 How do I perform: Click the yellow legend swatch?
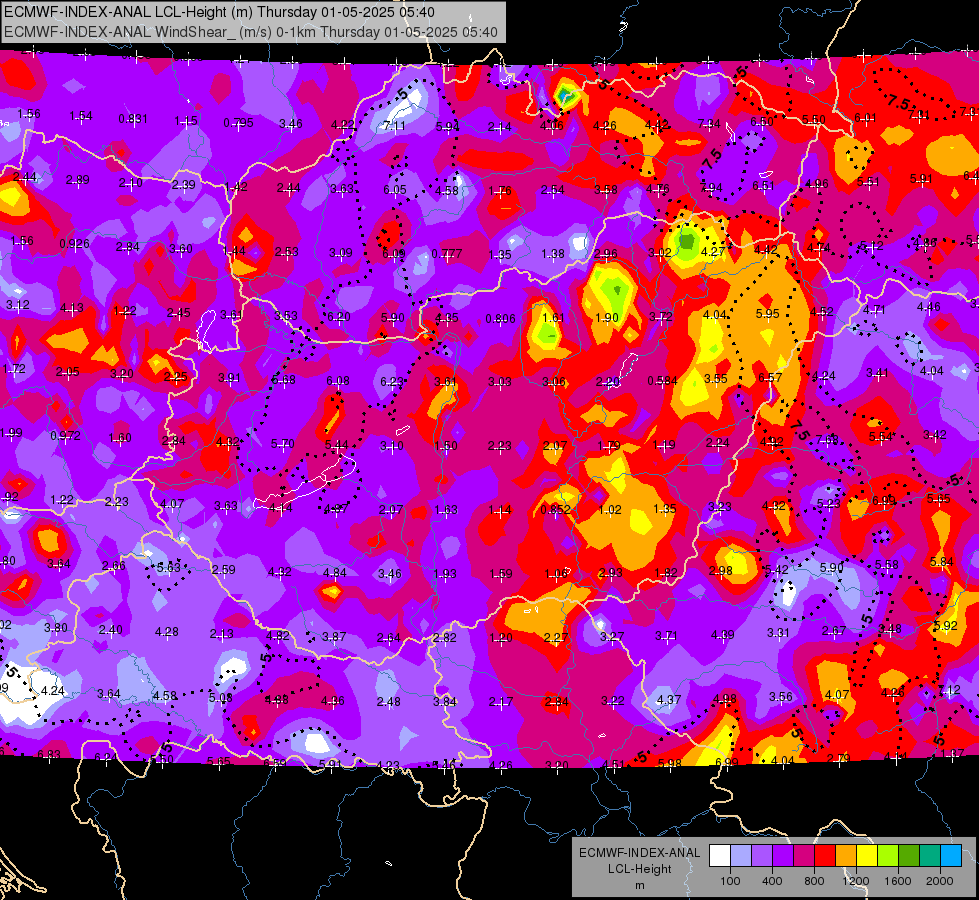[867, 855]
